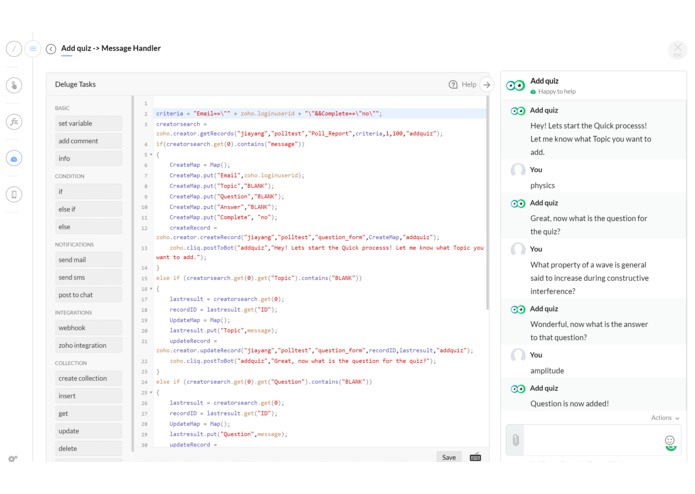695x494 pixels.
Task: Select the 'delete' collection task
Action: 88,448
